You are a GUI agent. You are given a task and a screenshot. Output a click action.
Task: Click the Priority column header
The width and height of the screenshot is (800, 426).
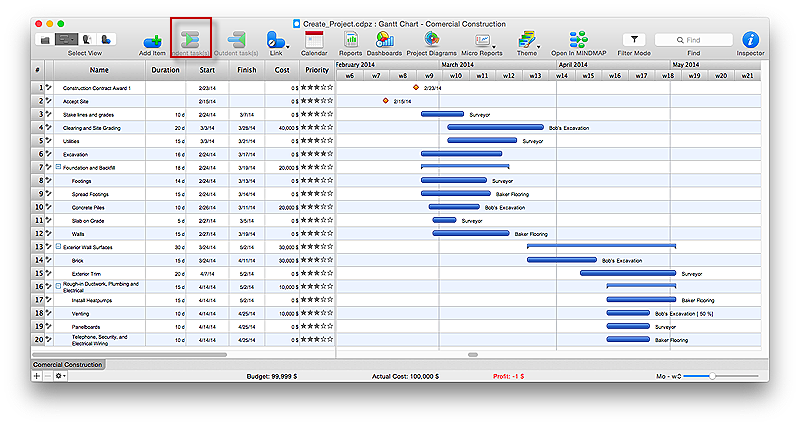(317, 70)
